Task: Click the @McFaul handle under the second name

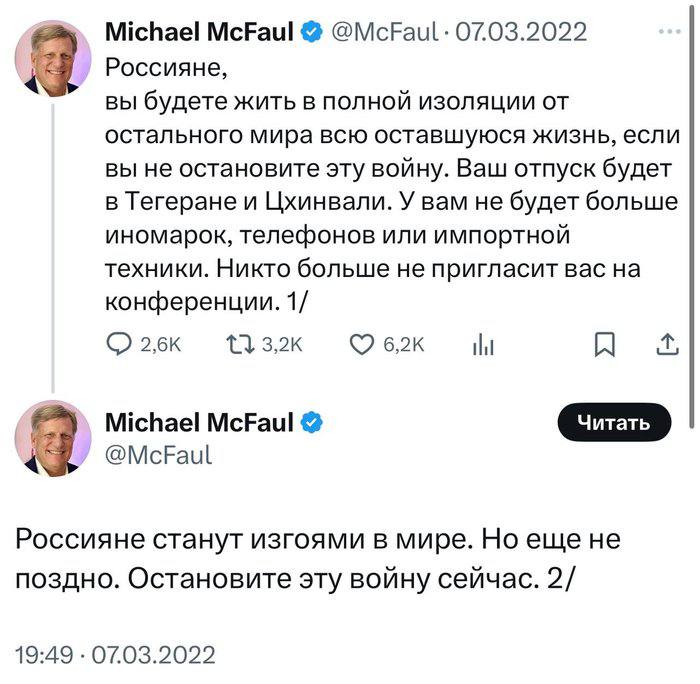Action: [x=158, y=455]
